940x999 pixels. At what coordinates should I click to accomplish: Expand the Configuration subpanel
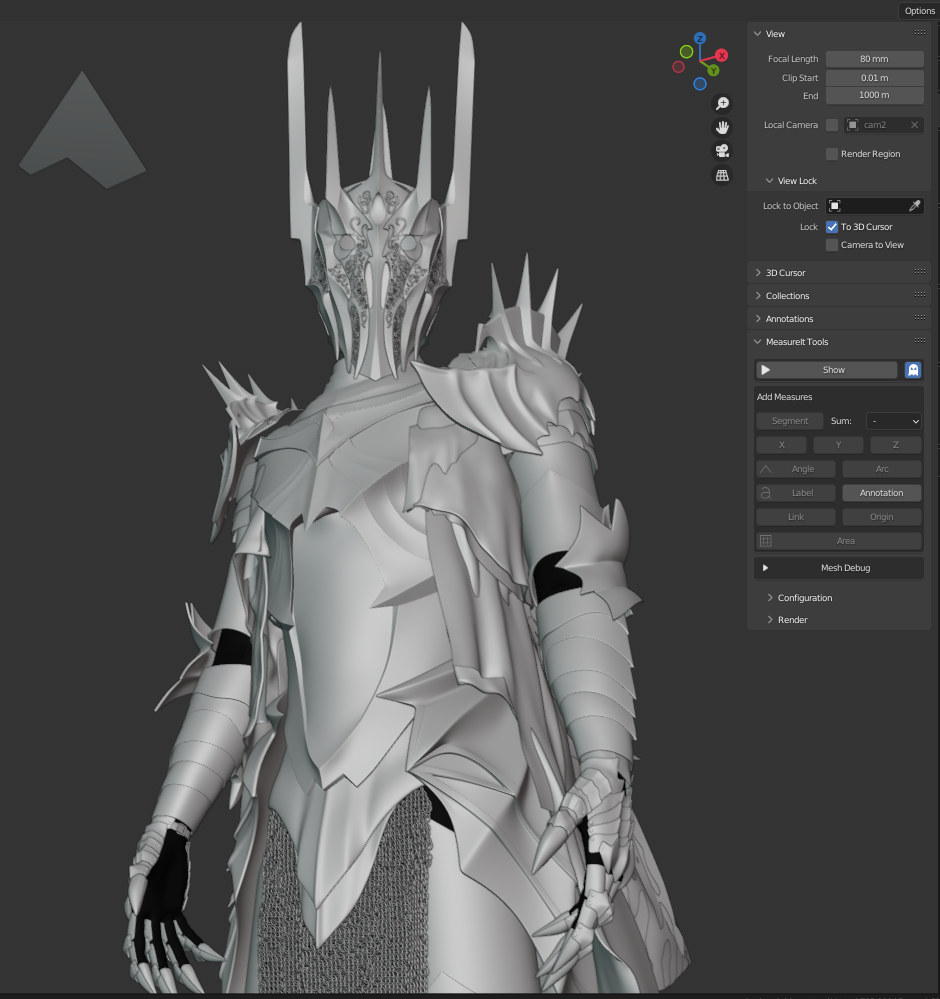click(770, 598)
